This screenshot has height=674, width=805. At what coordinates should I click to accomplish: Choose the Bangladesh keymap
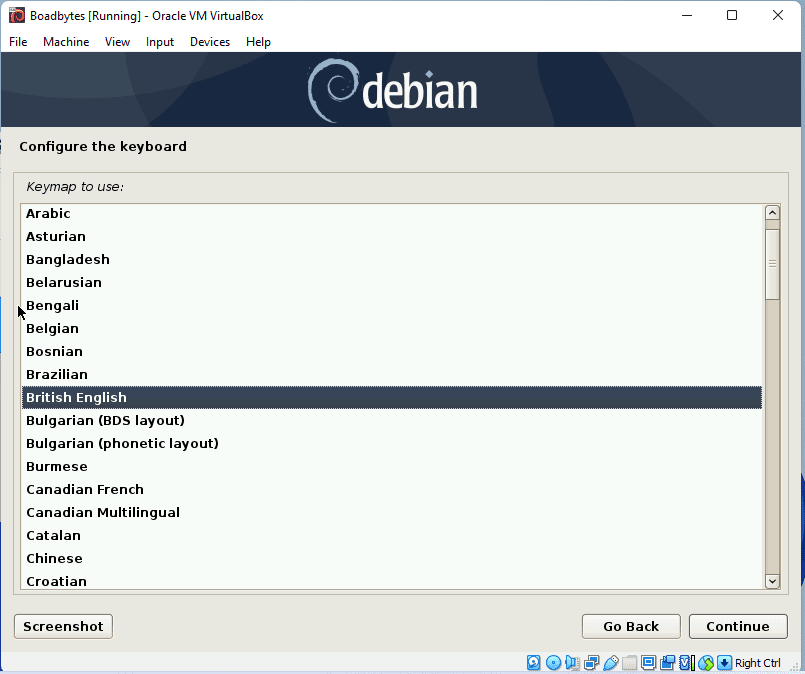pos(392,260)
